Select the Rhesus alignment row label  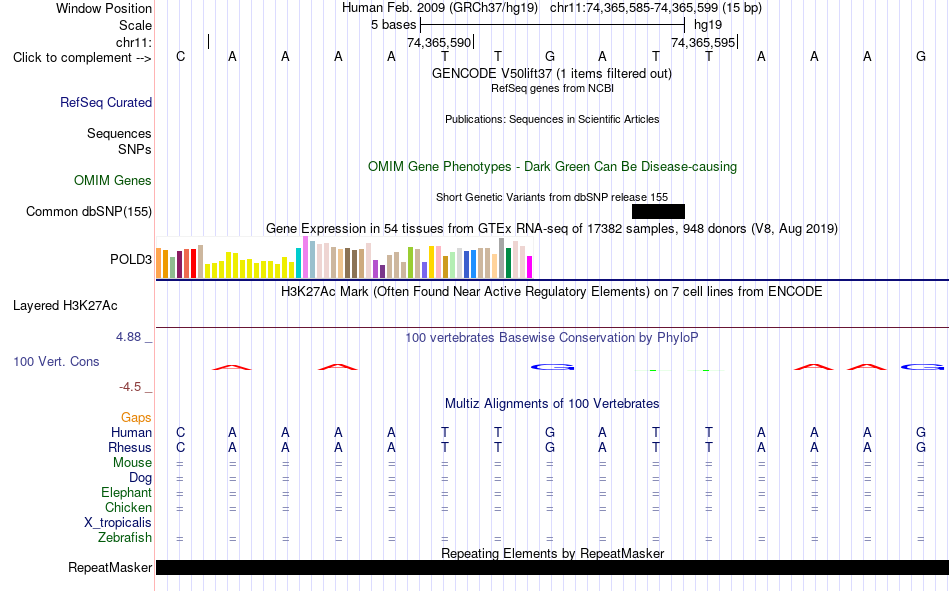tap(130, 447)
